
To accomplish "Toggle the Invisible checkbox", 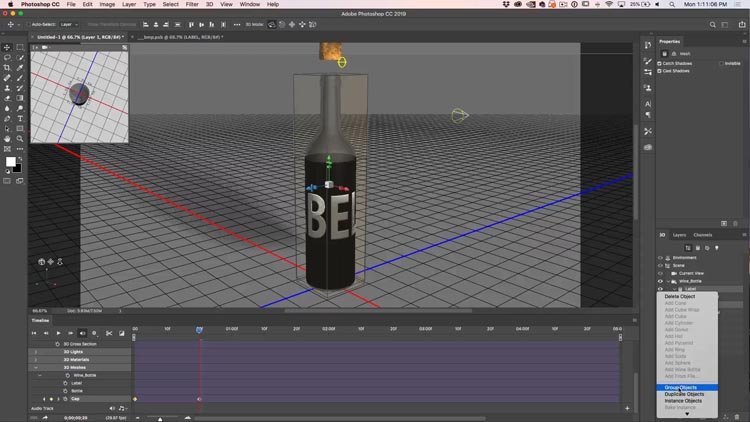I will tap(721, 63).
